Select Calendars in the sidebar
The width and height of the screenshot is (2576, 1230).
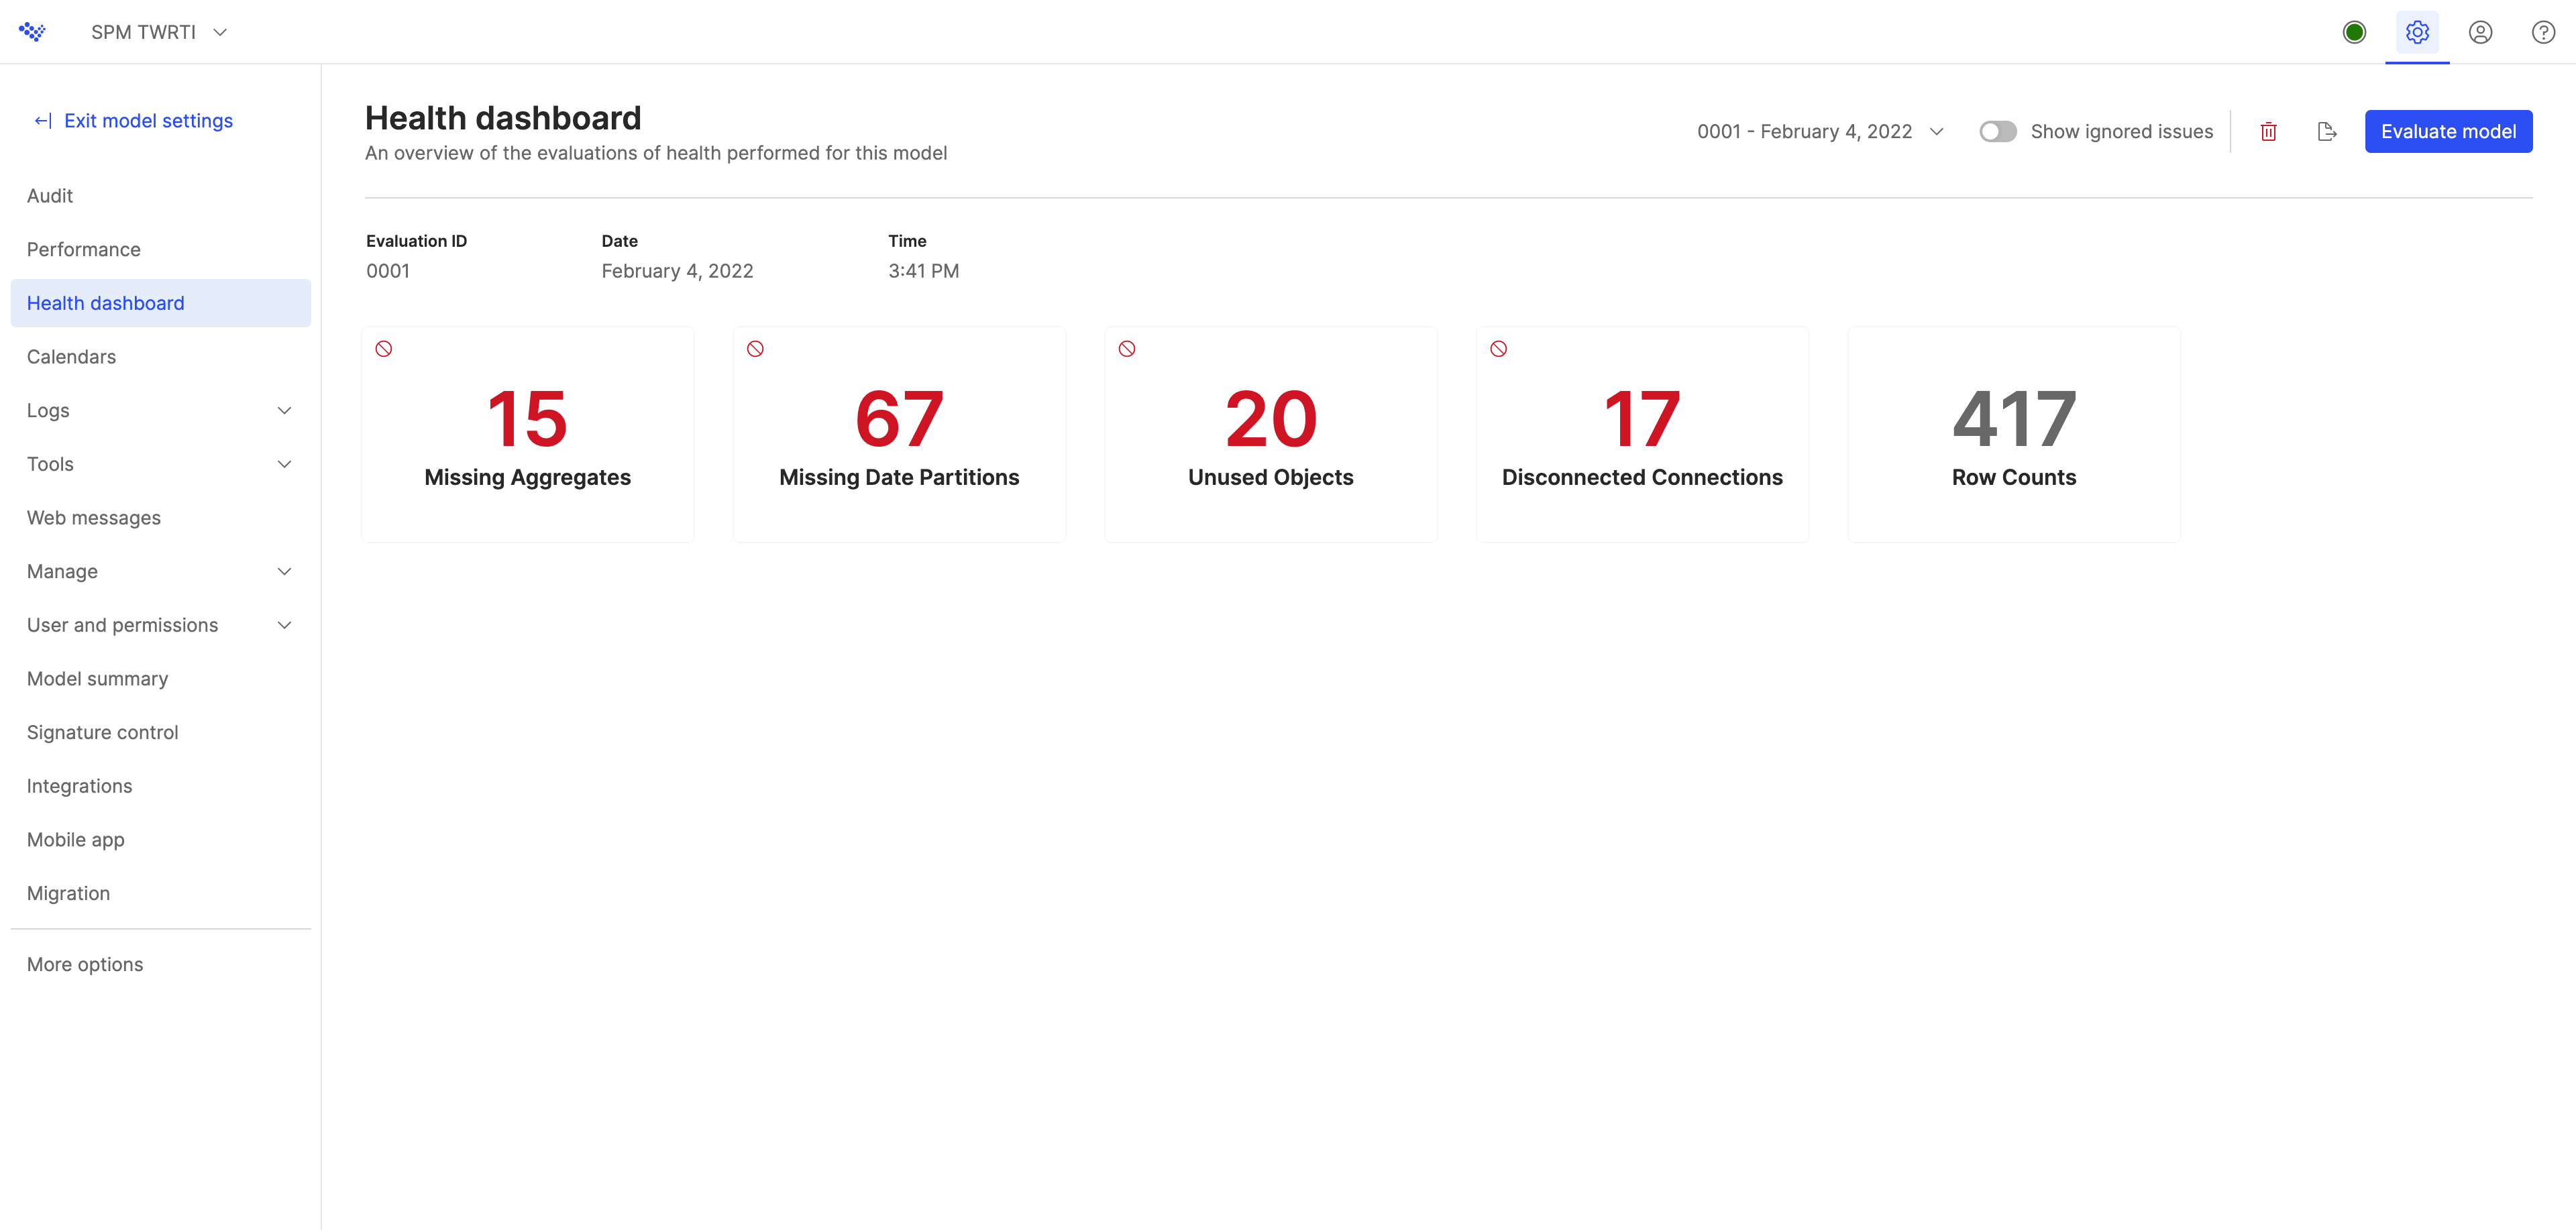click(71, 356)
